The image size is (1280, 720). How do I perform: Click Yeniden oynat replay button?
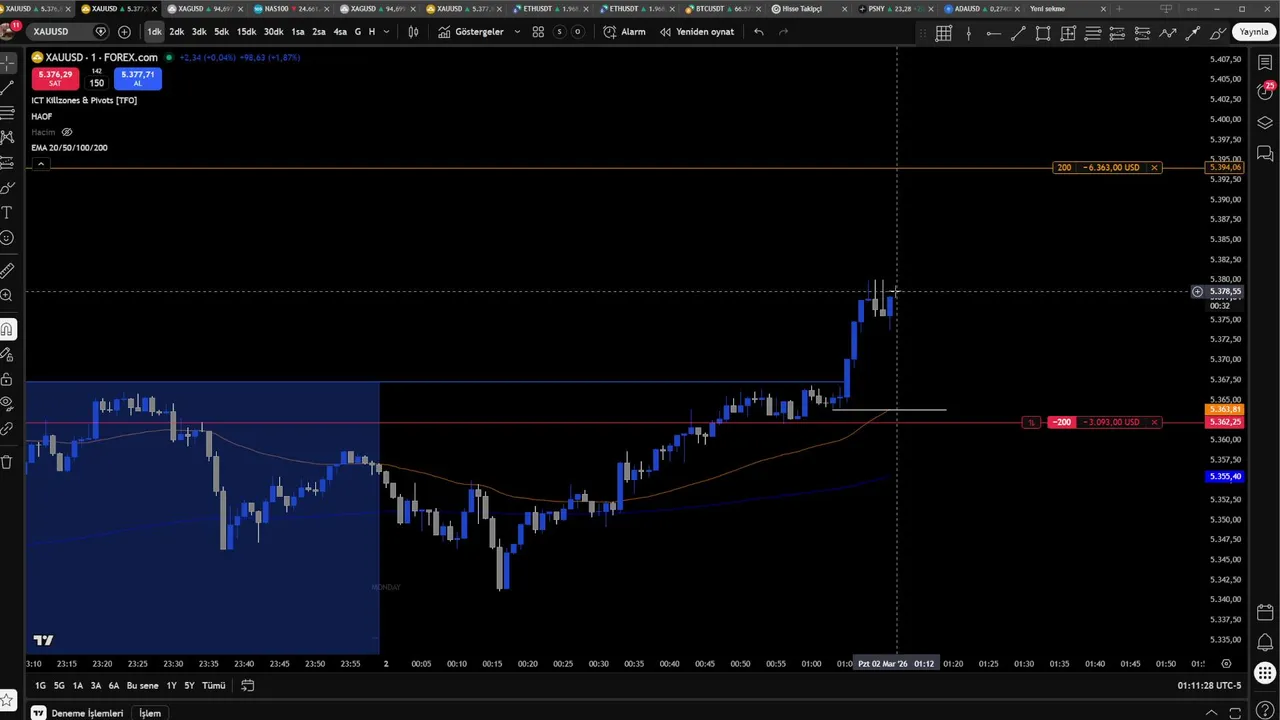pos(696,32)
